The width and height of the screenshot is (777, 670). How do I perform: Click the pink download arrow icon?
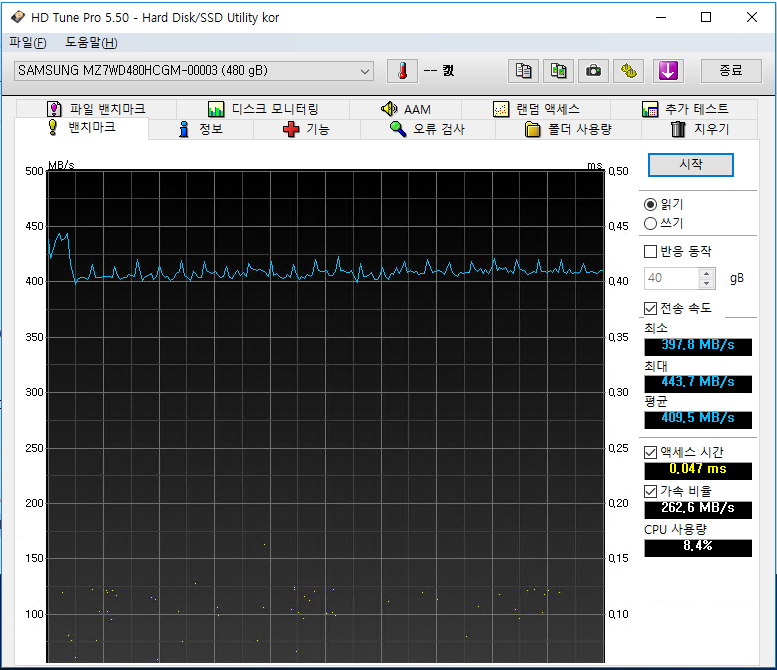click(668, 71)
